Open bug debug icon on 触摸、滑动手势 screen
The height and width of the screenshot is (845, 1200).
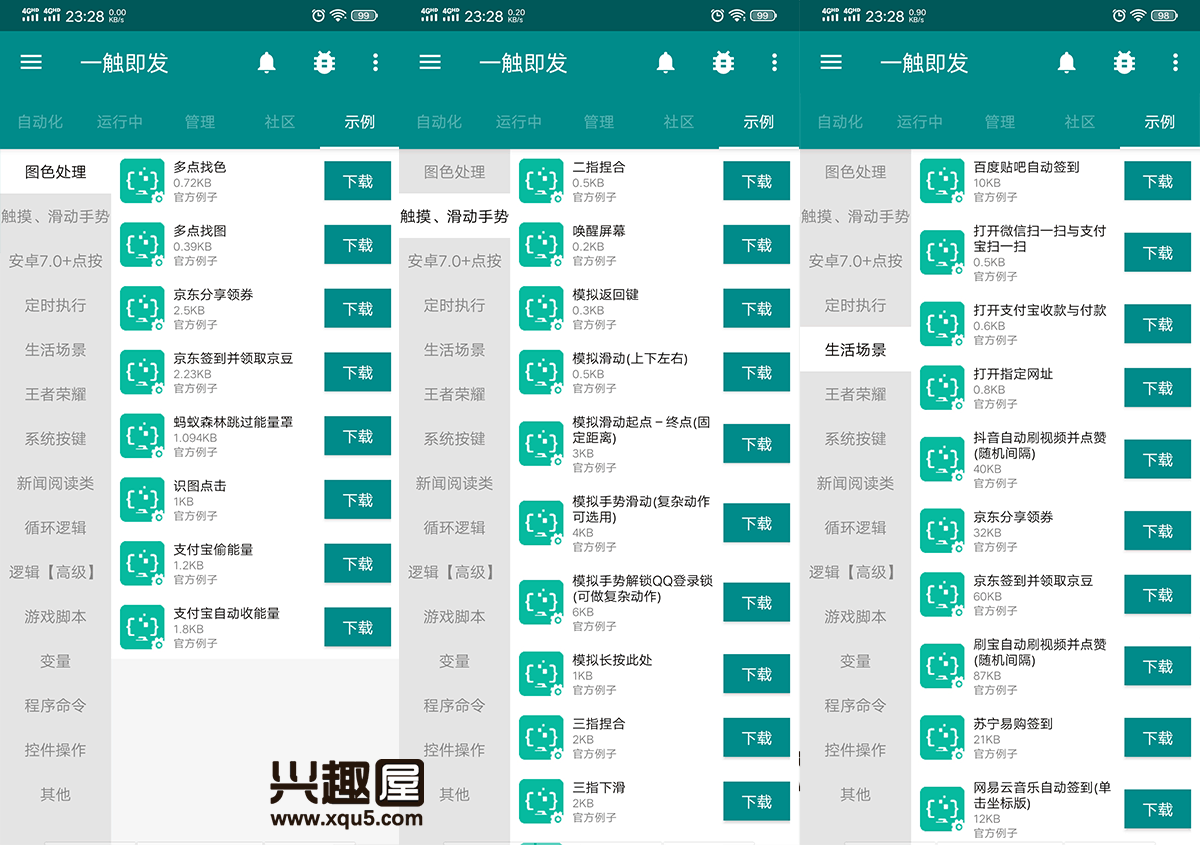723,62
